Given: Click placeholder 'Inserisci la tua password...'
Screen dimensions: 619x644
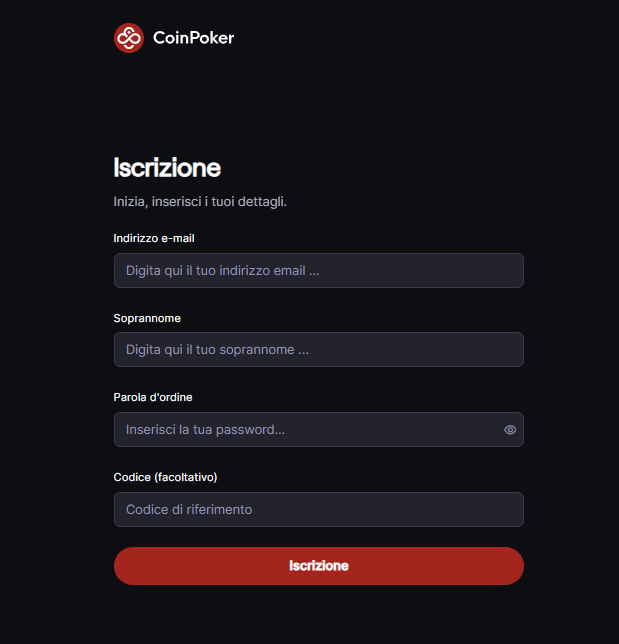Looking at the screenshot, I should point(205,430).
